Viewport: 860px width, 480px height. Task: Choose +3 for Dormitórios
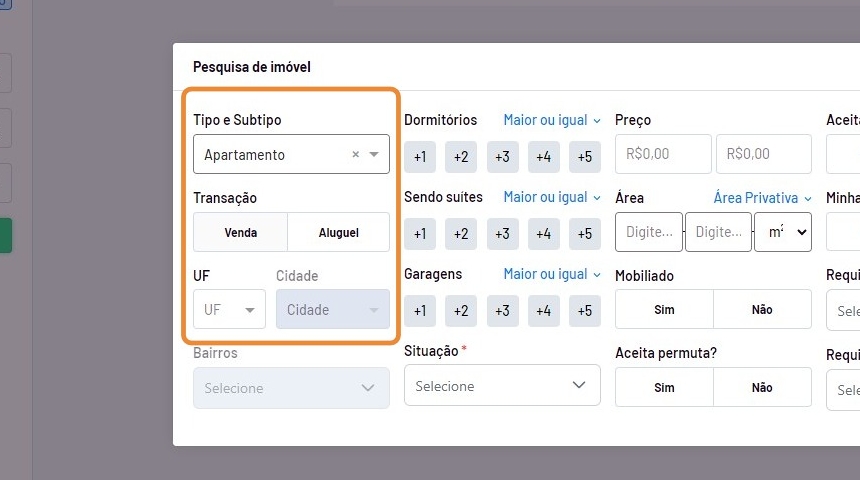[x=502, y=157]
